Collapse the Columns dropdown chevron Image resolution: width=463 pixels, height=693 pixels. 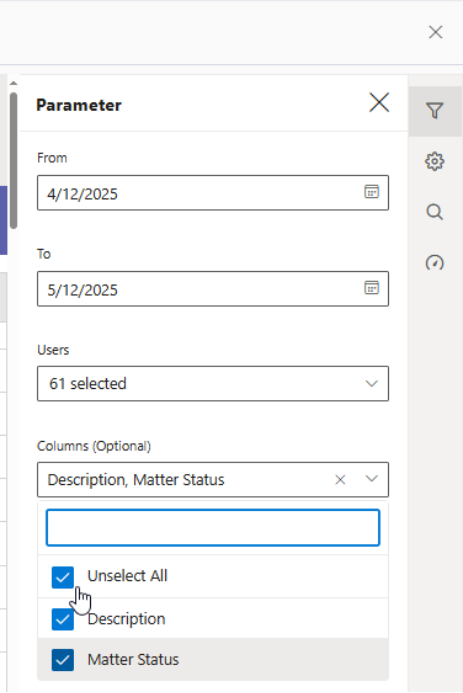pos(372,479)
